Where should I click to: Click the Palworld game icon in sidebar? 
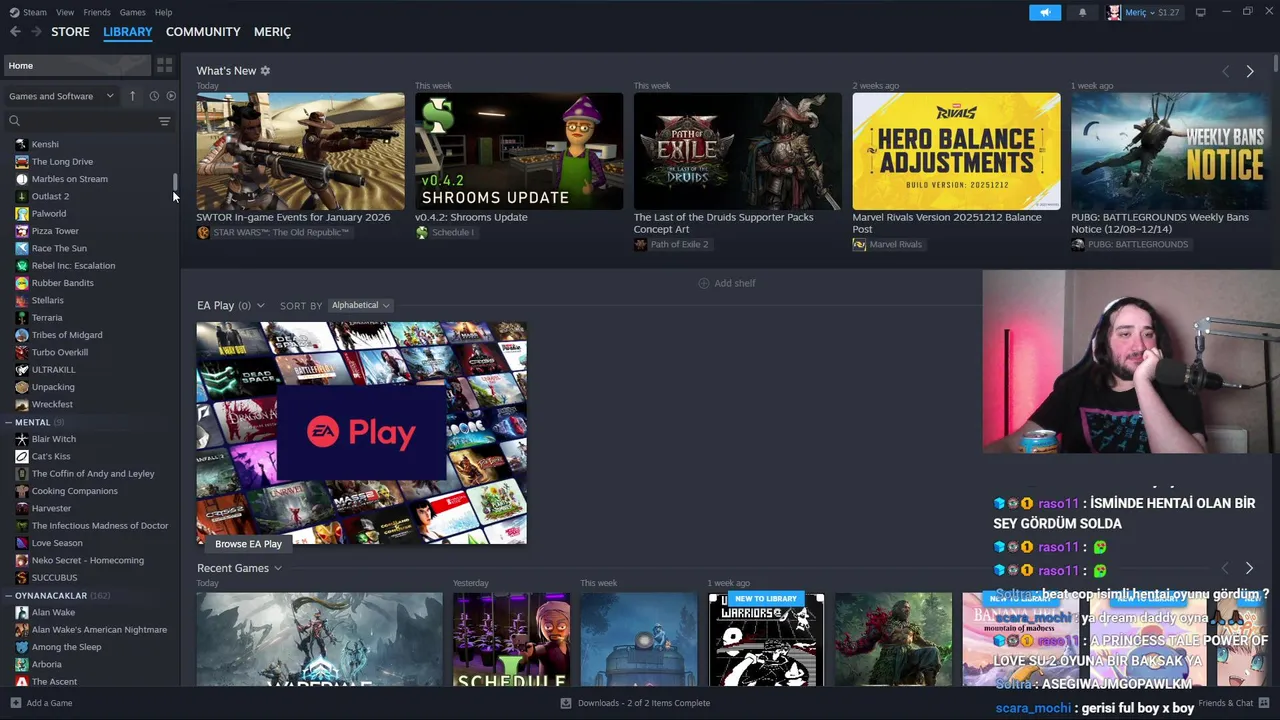(x=21, y=213)
